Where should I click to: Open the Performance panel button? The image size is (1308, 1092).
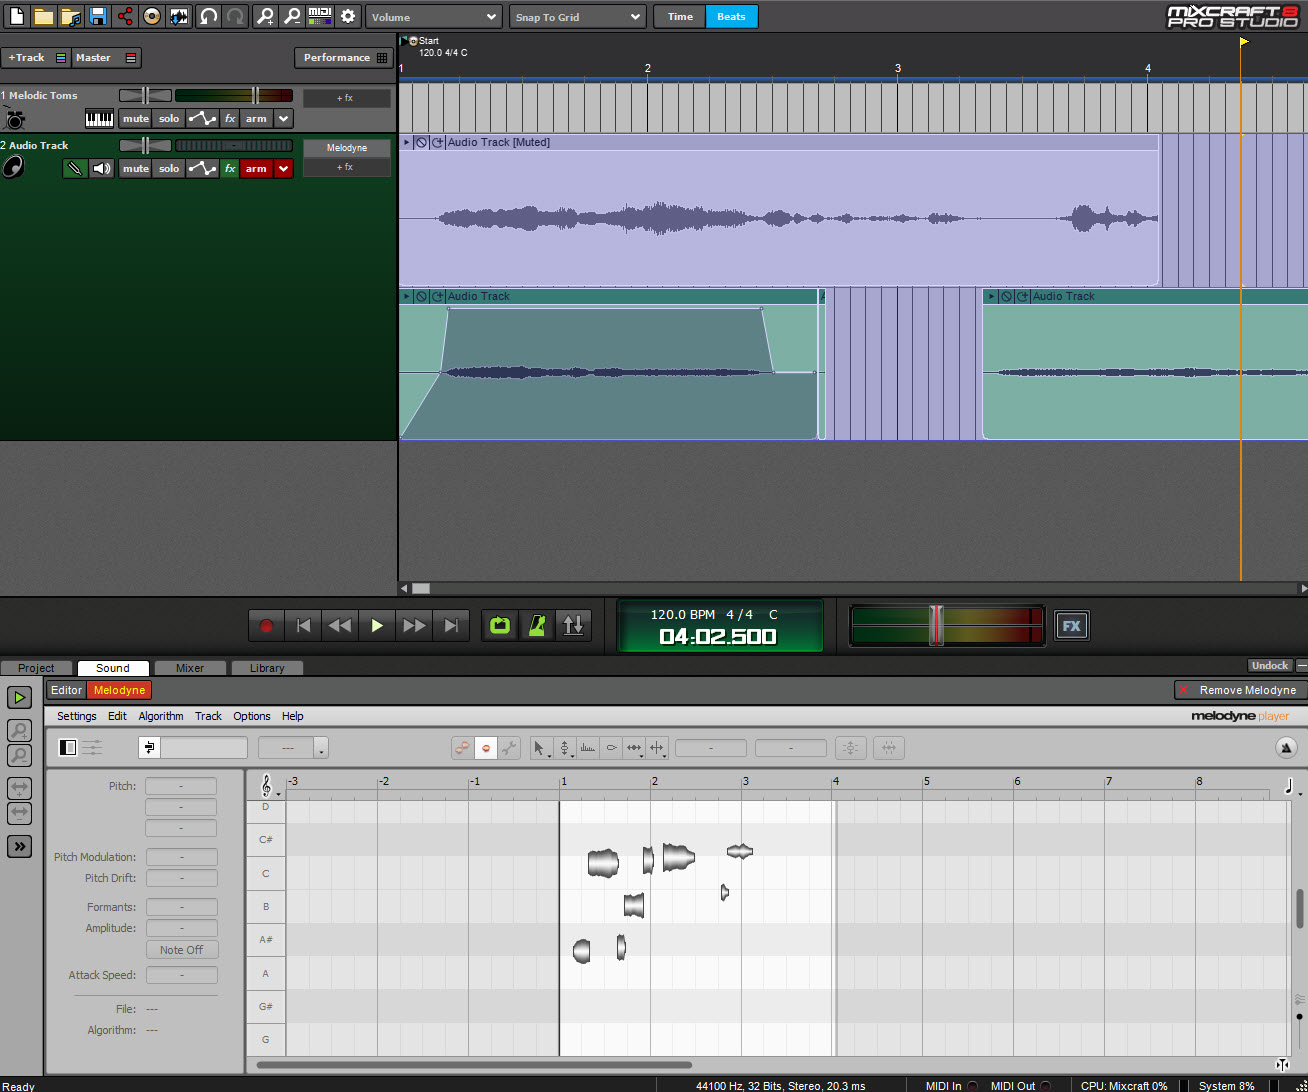click(x=343, y=58)
